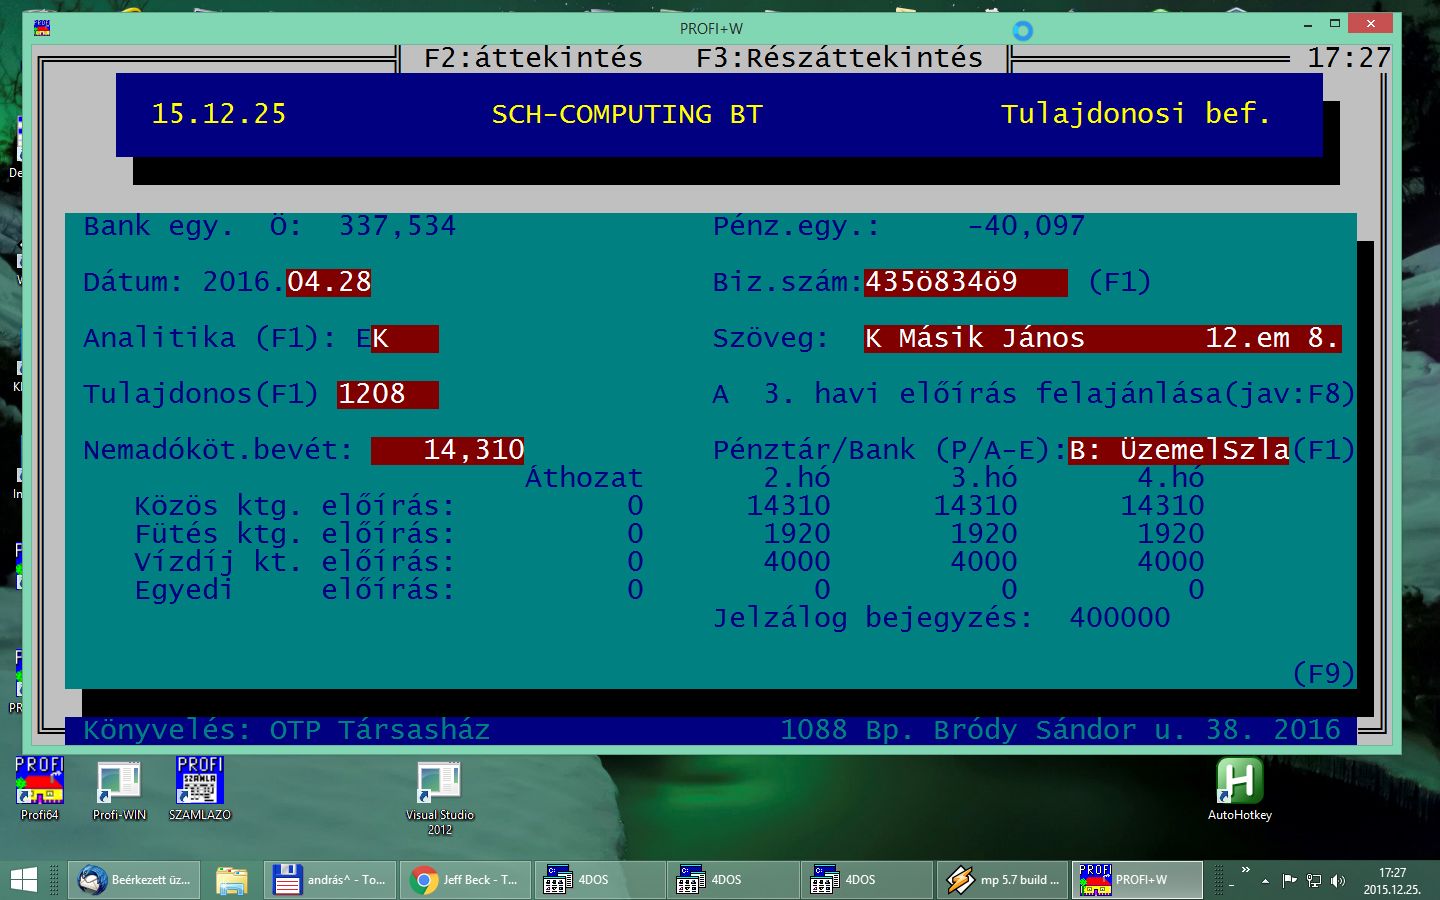This screenshot has height=900, width=1440.
Task: Click the volume speaker icon in system tray
Action: point(1338,880)
